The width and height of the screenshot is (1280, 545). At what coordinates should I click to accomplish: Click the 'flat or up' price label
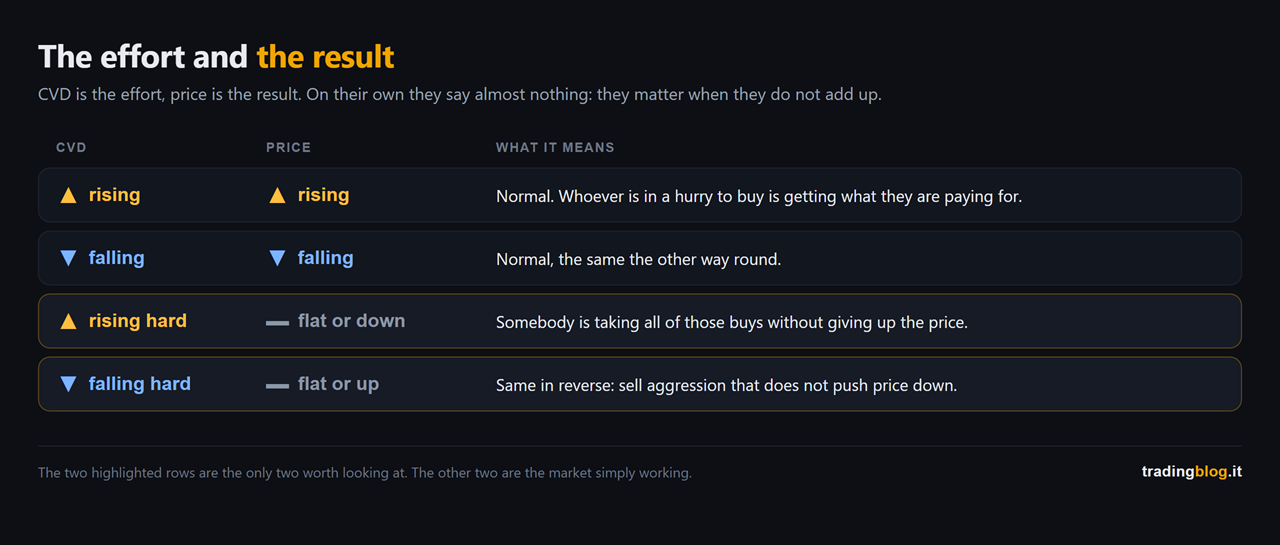pos(338,384)
